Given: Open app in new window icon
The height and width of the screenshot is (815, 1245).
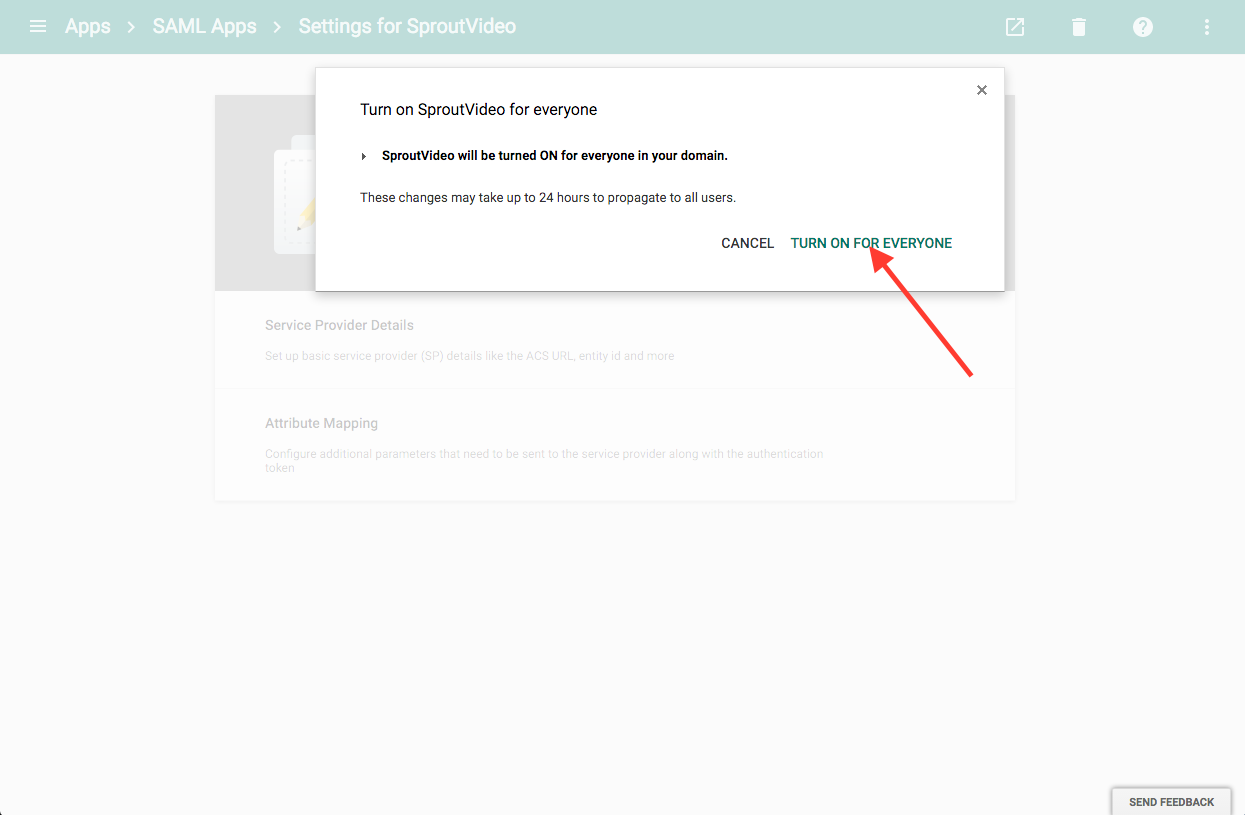Looking at the screenshot, I should [1015, 27].
